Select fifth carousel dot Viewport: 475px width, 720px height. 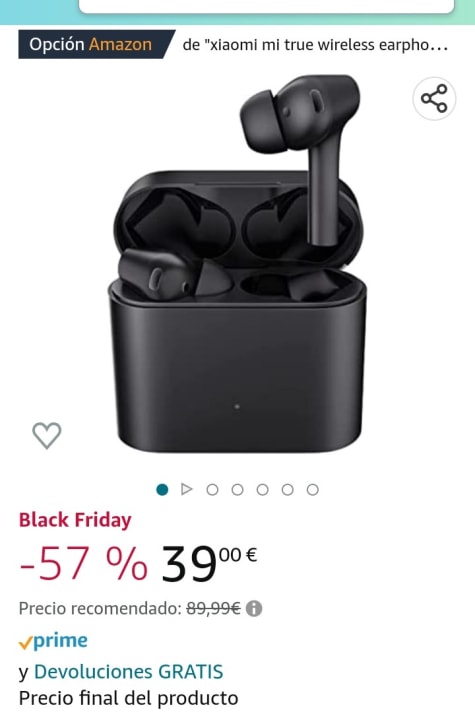[x=262, y=489]
